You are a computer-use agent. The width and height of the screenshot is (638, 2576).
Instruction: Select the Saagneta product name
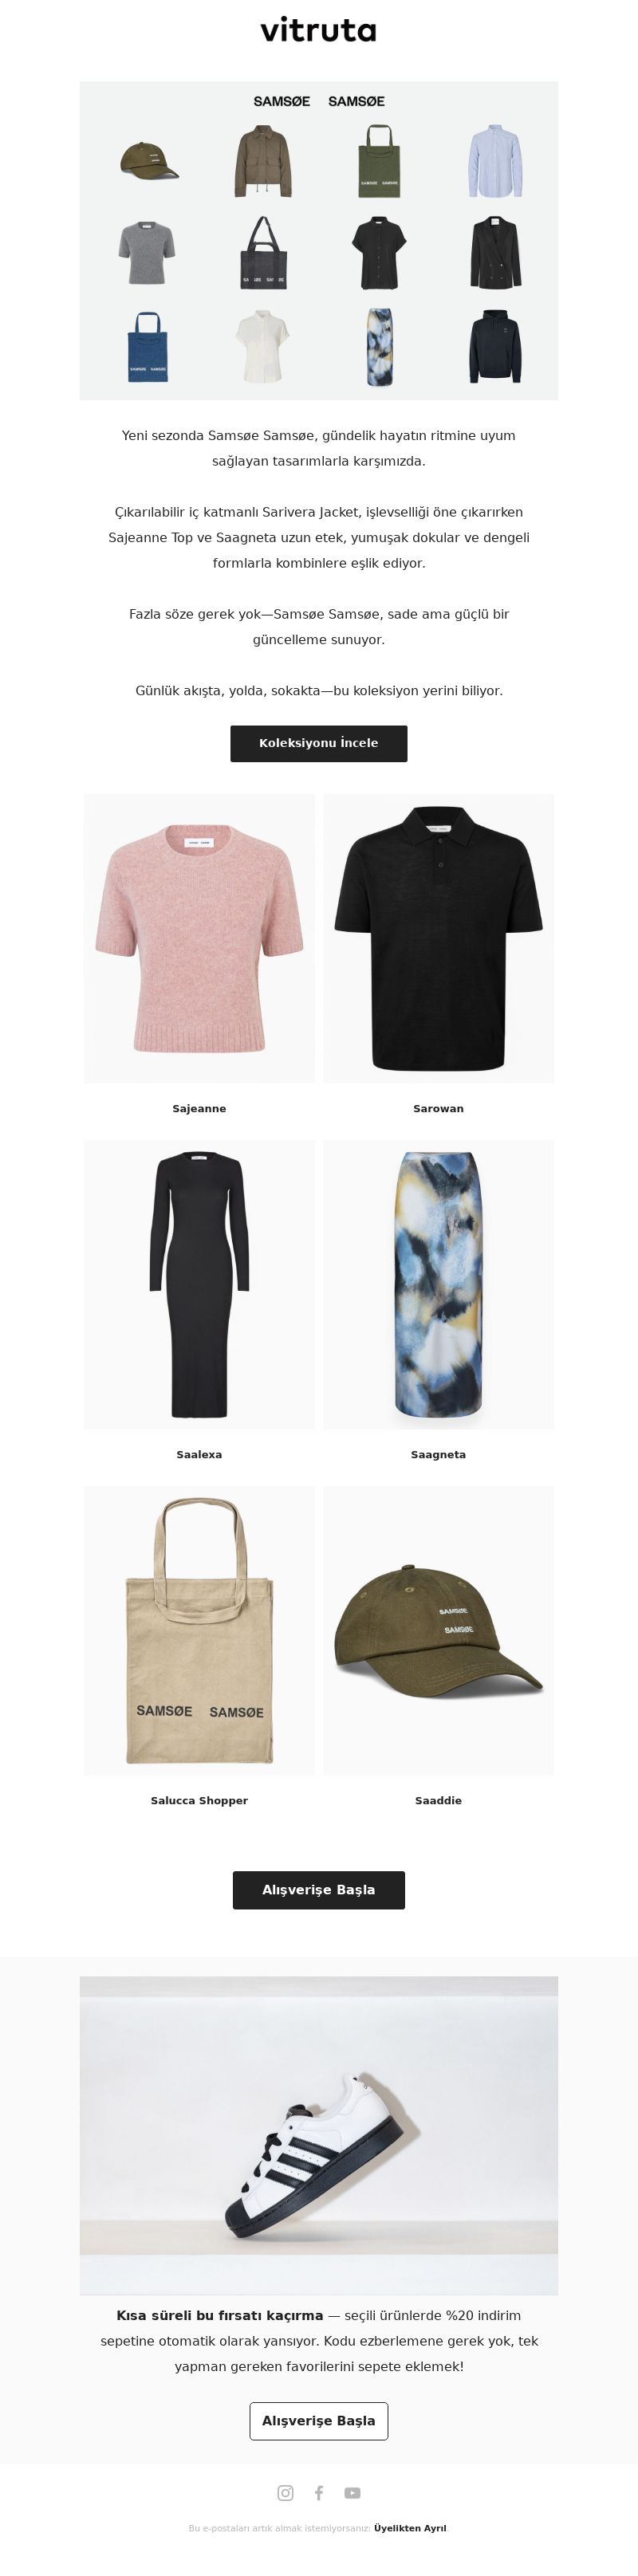coord(438,1454)
